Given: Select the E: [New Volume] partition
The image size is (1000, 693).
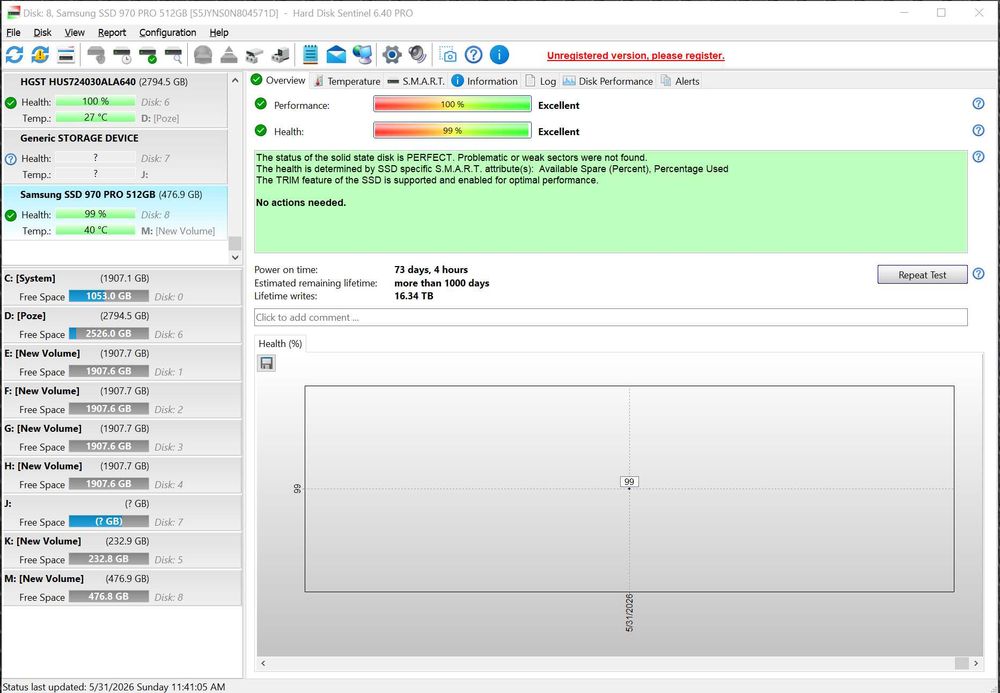Looking at the screenshot, I should [122, 362].
